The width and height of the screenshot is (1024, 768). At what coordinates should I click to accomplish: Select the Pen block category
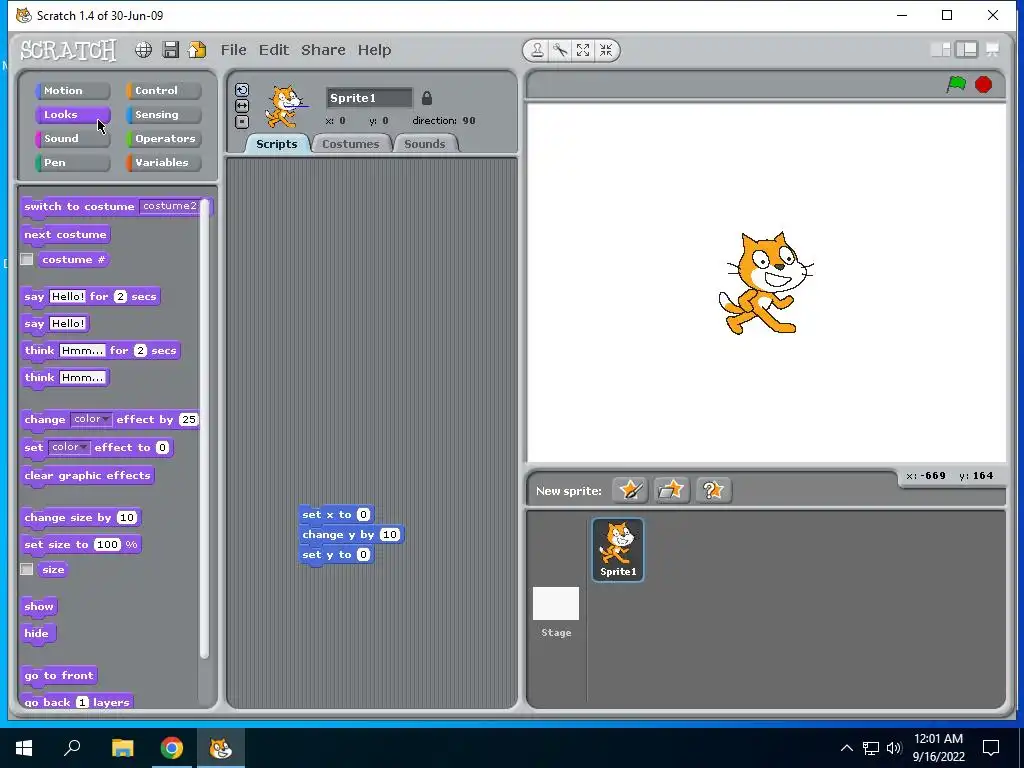pos(72,163)
